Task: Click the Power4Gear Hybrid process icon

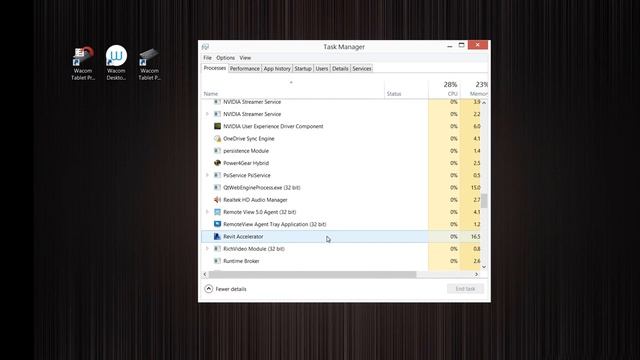Action: coord(218,163)
